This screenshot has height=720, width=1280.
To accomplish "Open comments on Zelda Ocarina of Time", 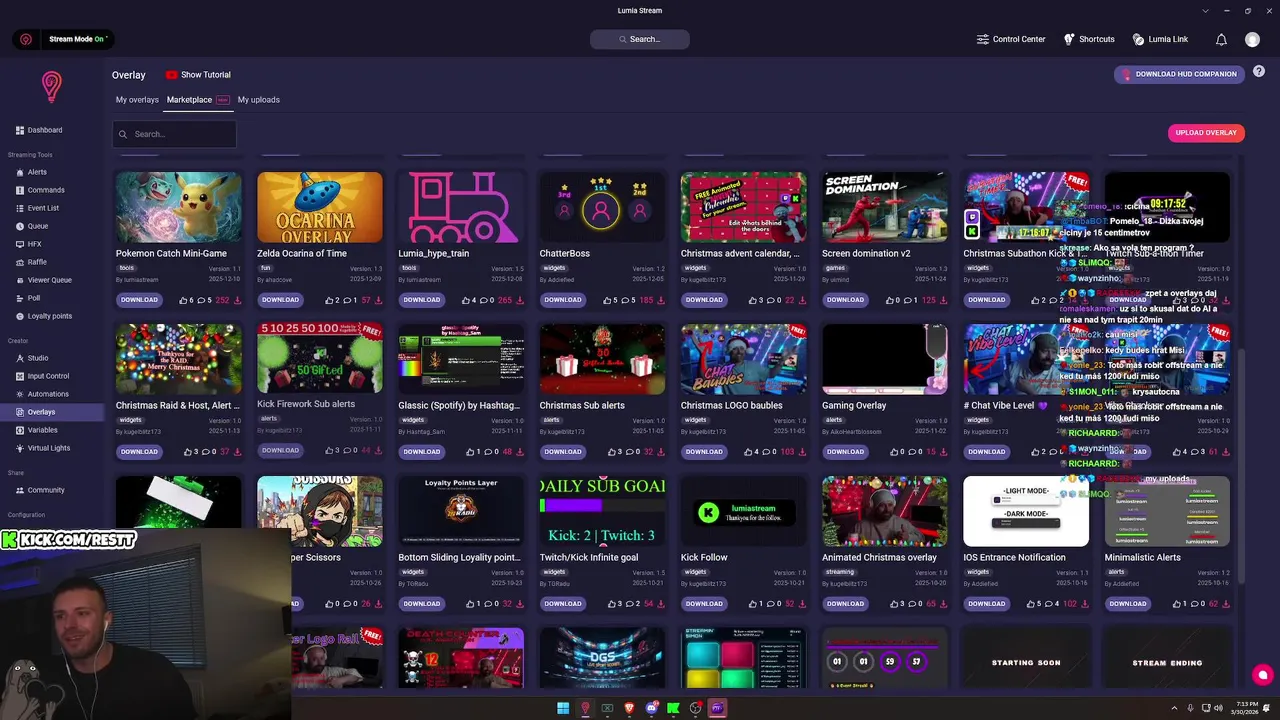I will (x=349, y=300).
